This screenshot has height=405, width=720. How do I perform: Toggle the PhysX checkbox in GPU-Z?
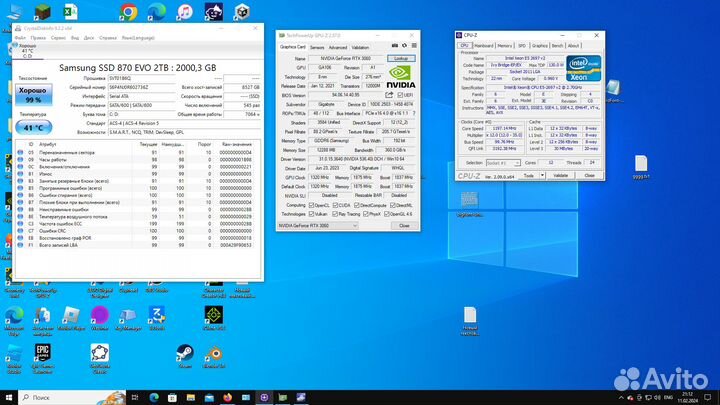(366, 214)
